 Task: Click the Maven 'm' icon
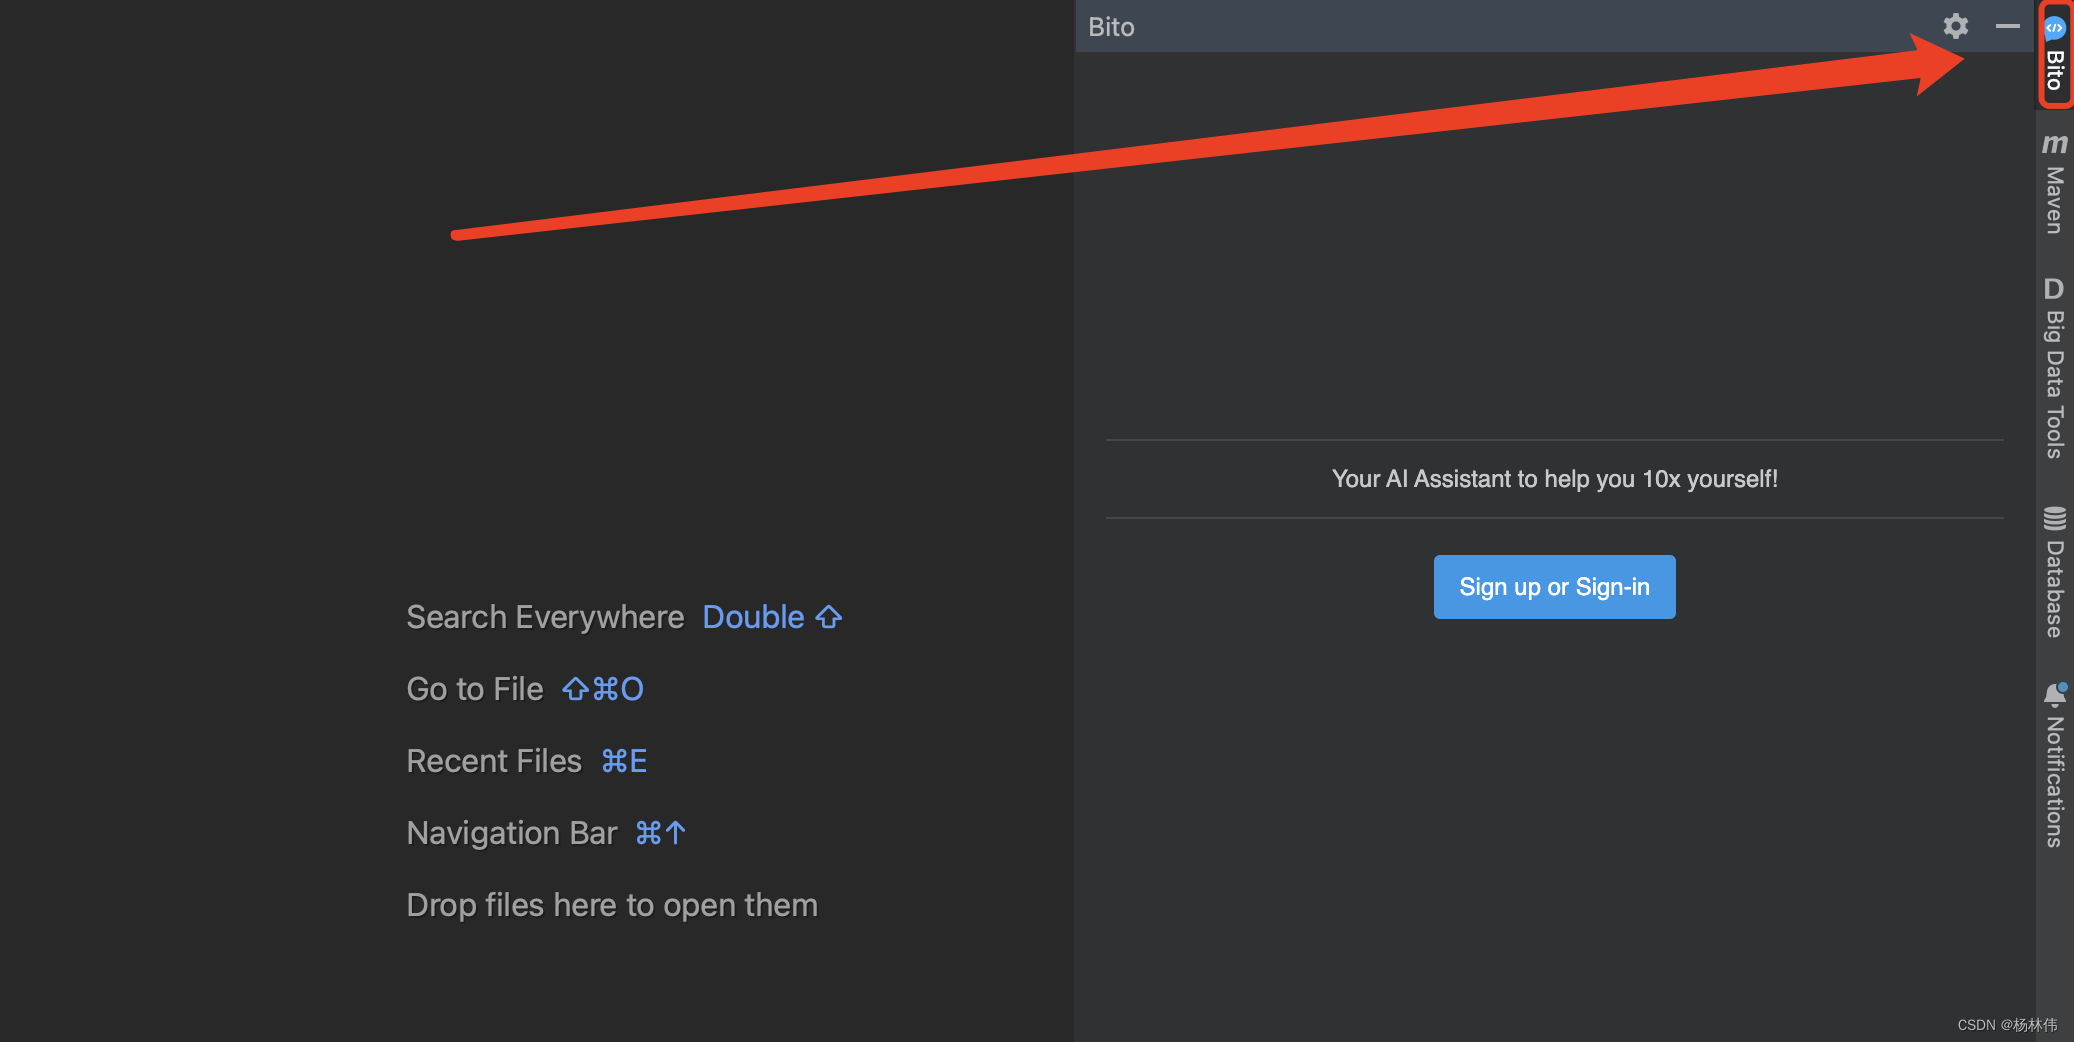(x=2055, y=143)
